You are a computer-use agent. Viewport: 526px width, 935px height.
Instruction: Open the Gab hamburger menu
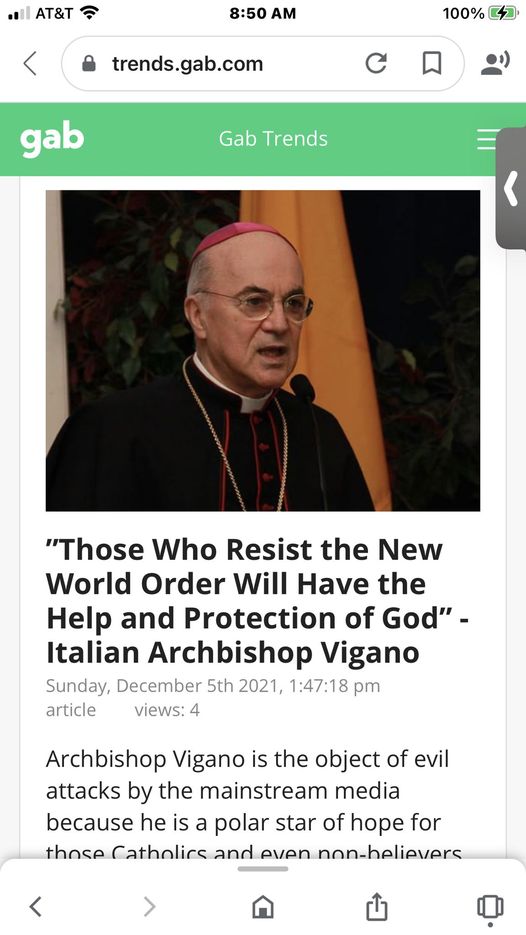pyautogui.click(x=486, y=139)
